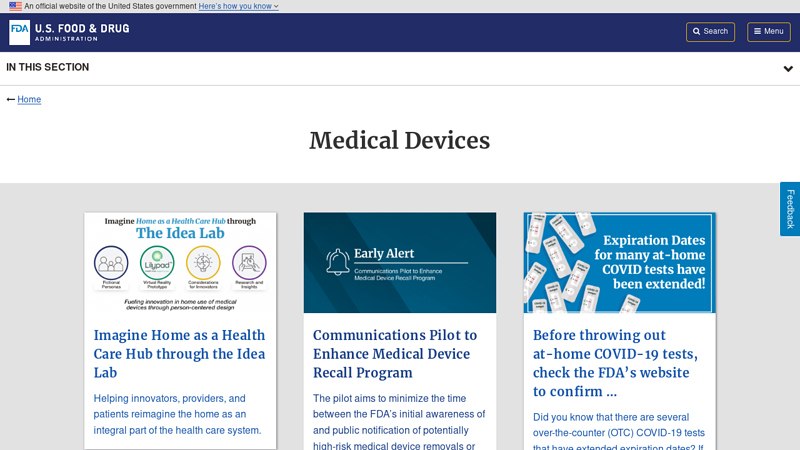Image resolution: width=800 pixels, height=450 pixels.
Task: Open "Communications Pilot to Enhance Medical Device" link
Action: [395, 354]
